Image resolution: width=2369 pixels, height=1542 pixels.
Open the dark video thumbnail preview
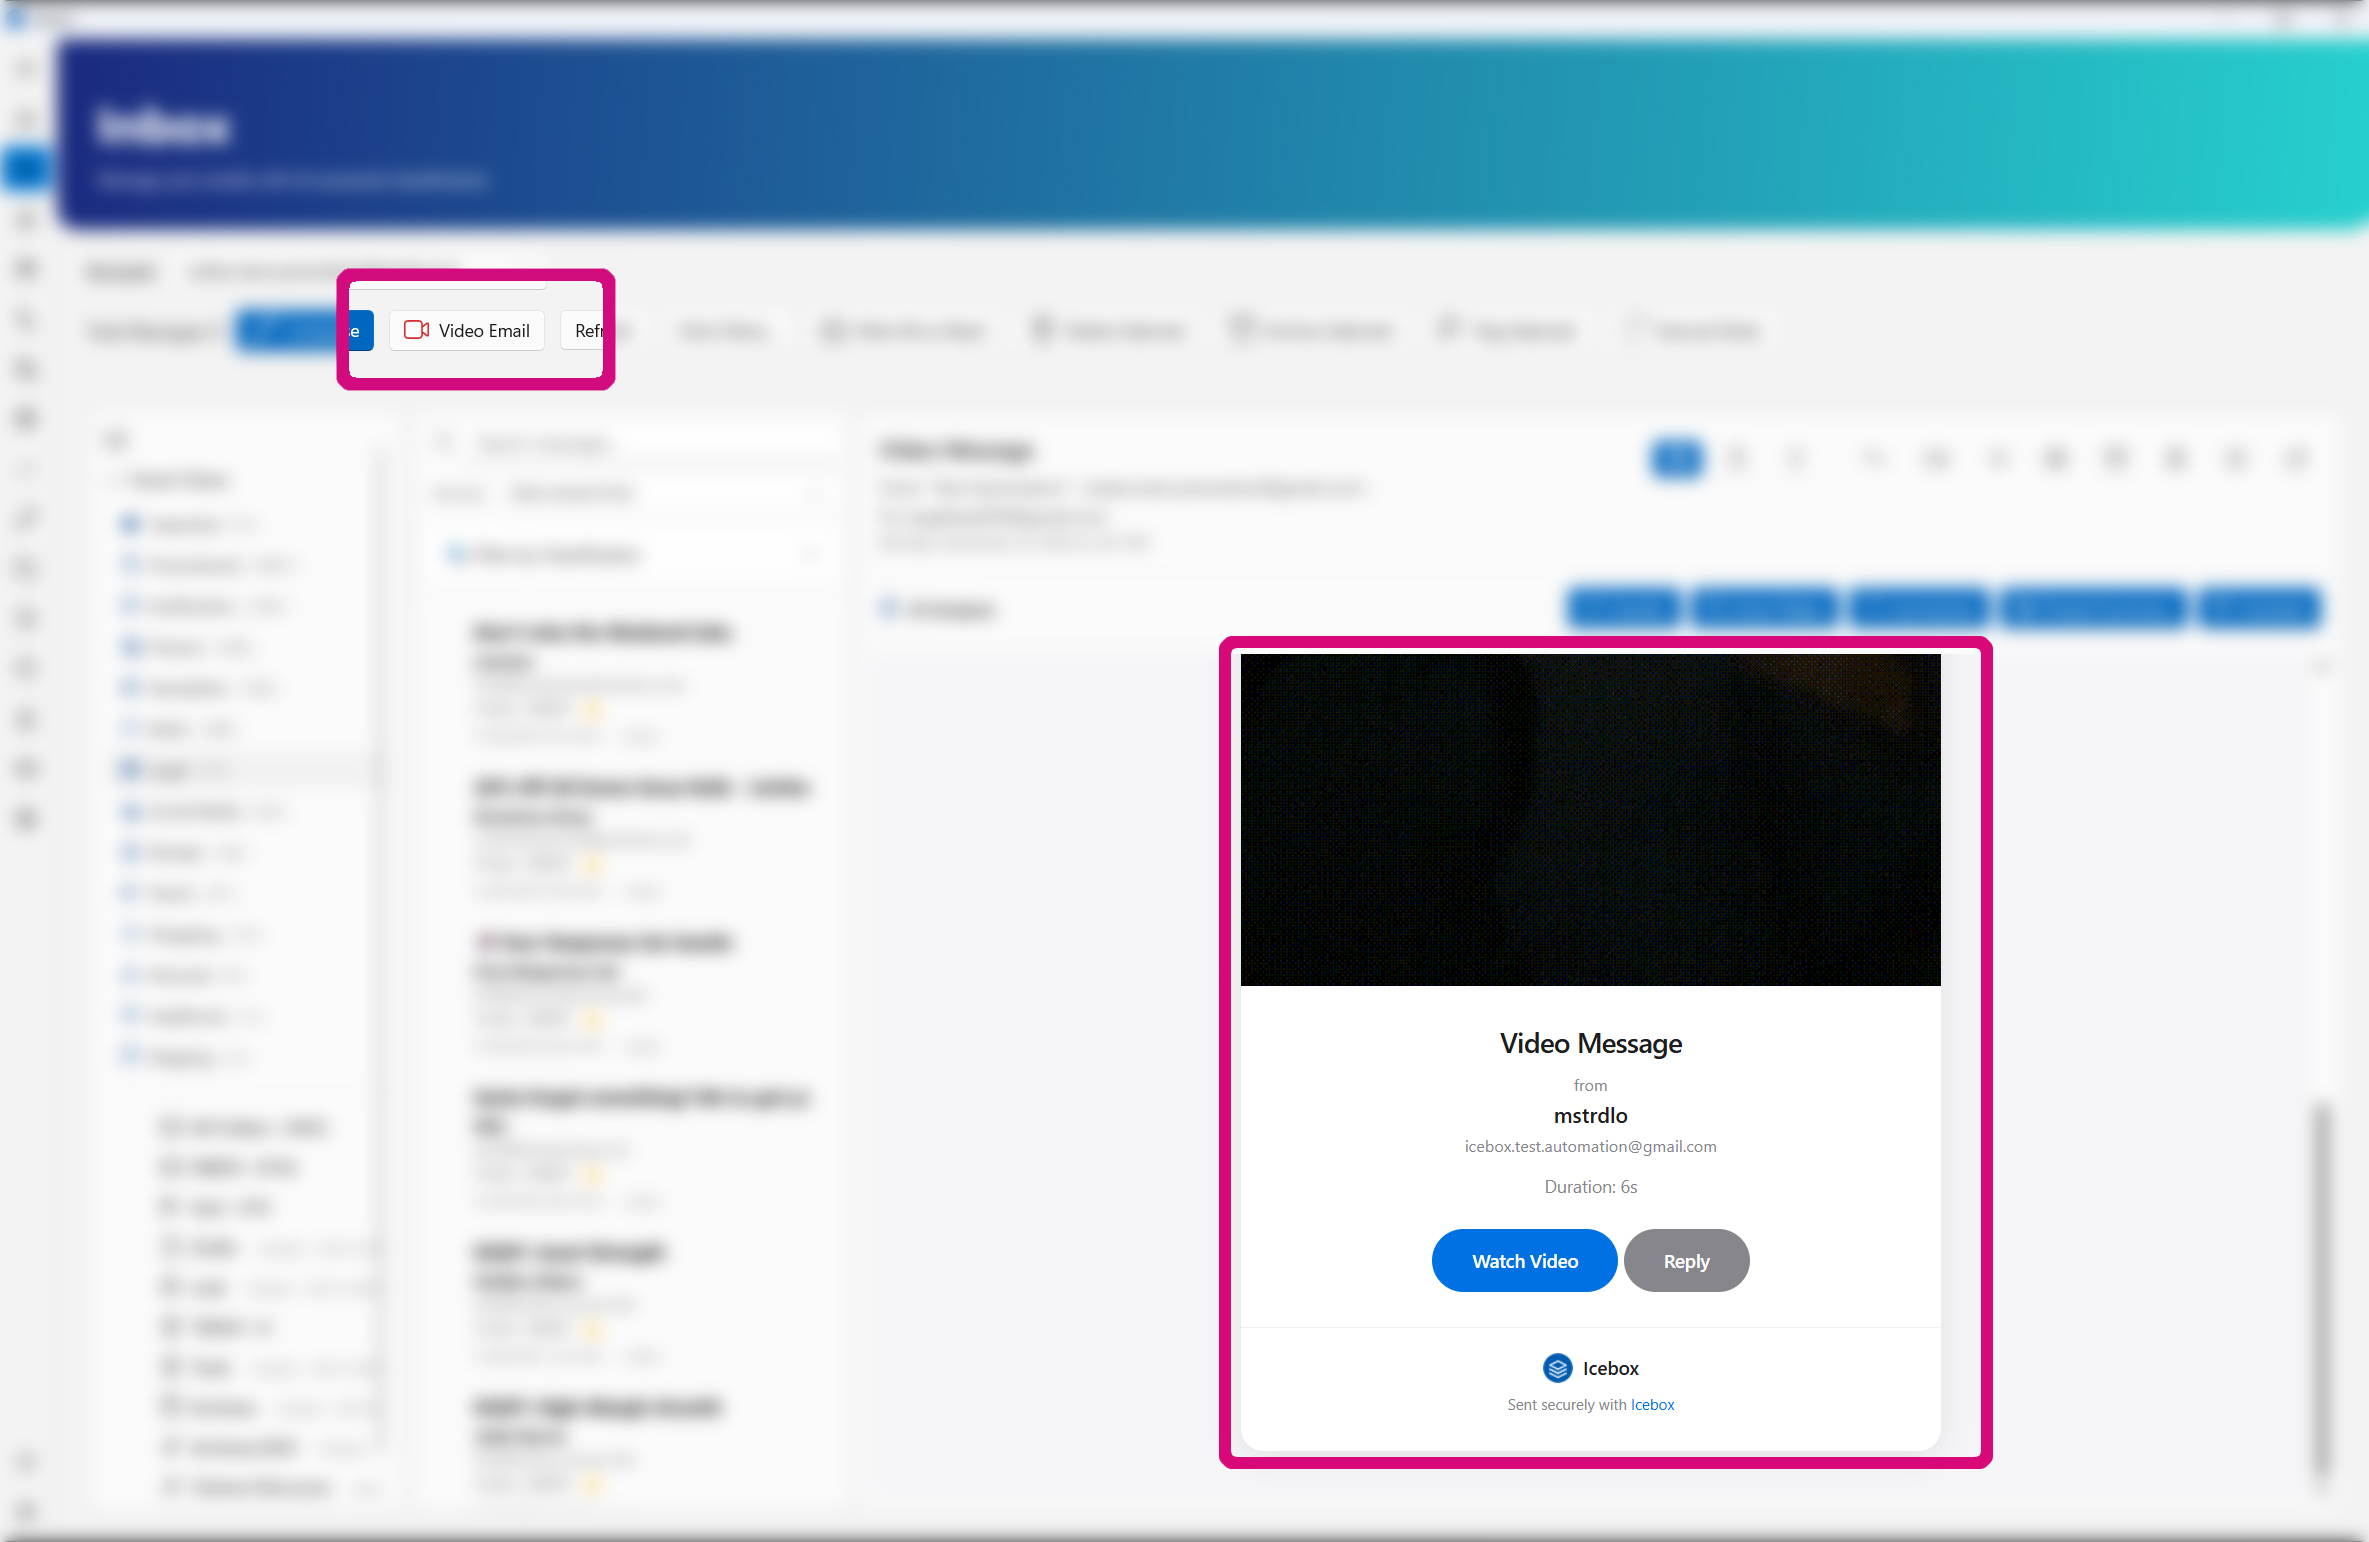[1590, 820]
